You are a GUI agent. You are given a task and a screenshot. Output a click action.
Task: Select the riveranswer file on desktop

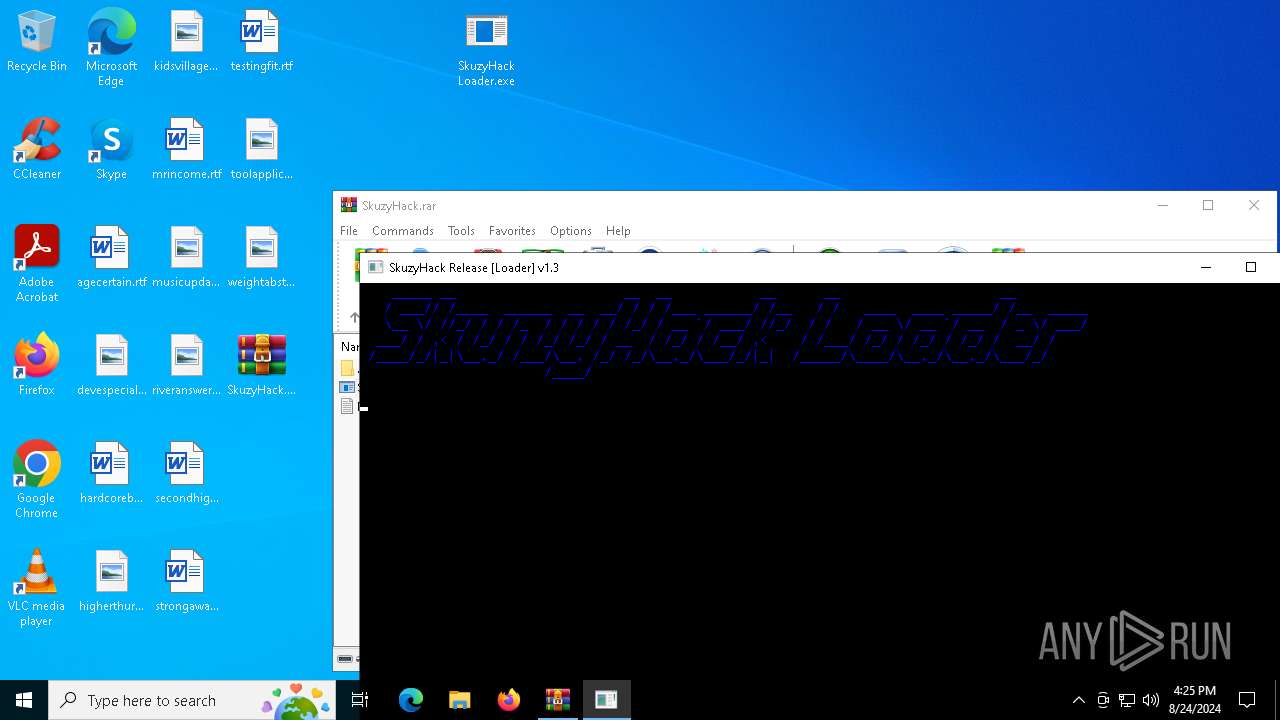click(186, 366)
